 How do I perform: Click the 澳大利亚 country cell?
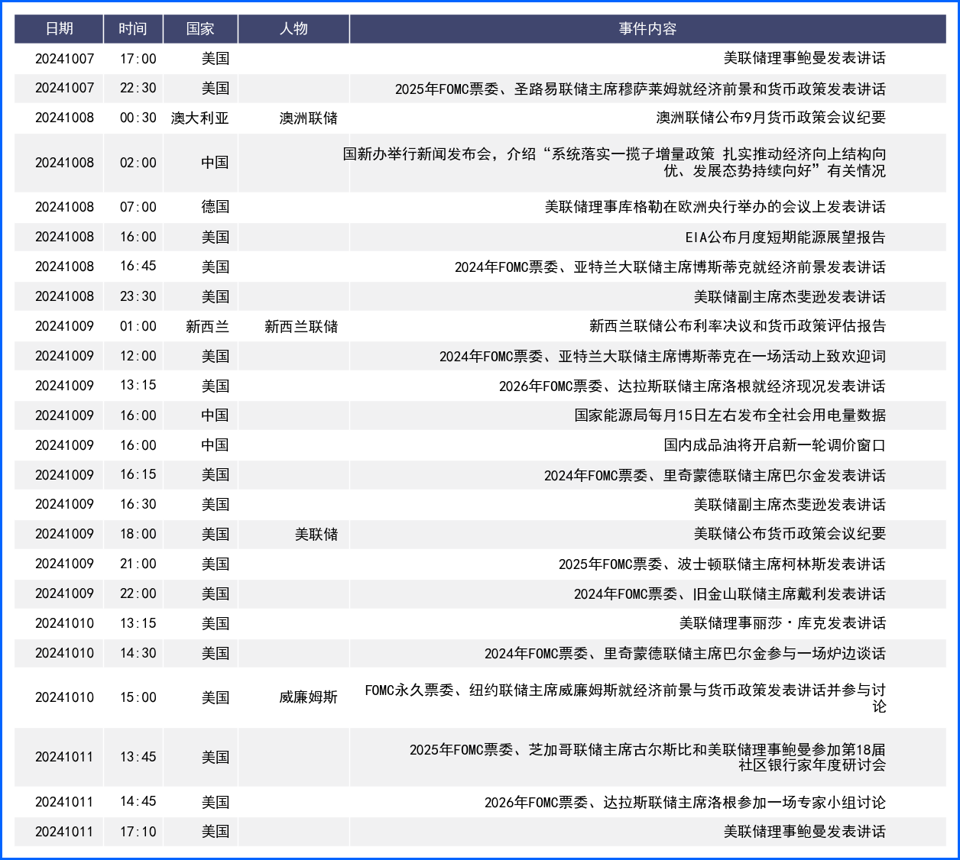click(200, 118)
